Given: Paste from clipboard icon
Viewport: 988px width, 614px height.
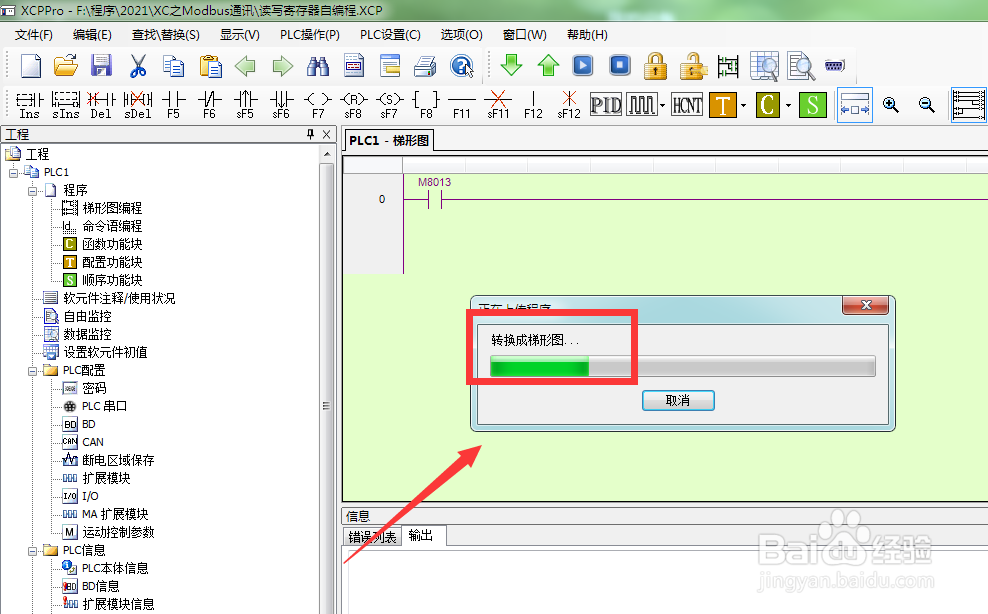Looking at the screenshot, I should [x=210, y=66].
